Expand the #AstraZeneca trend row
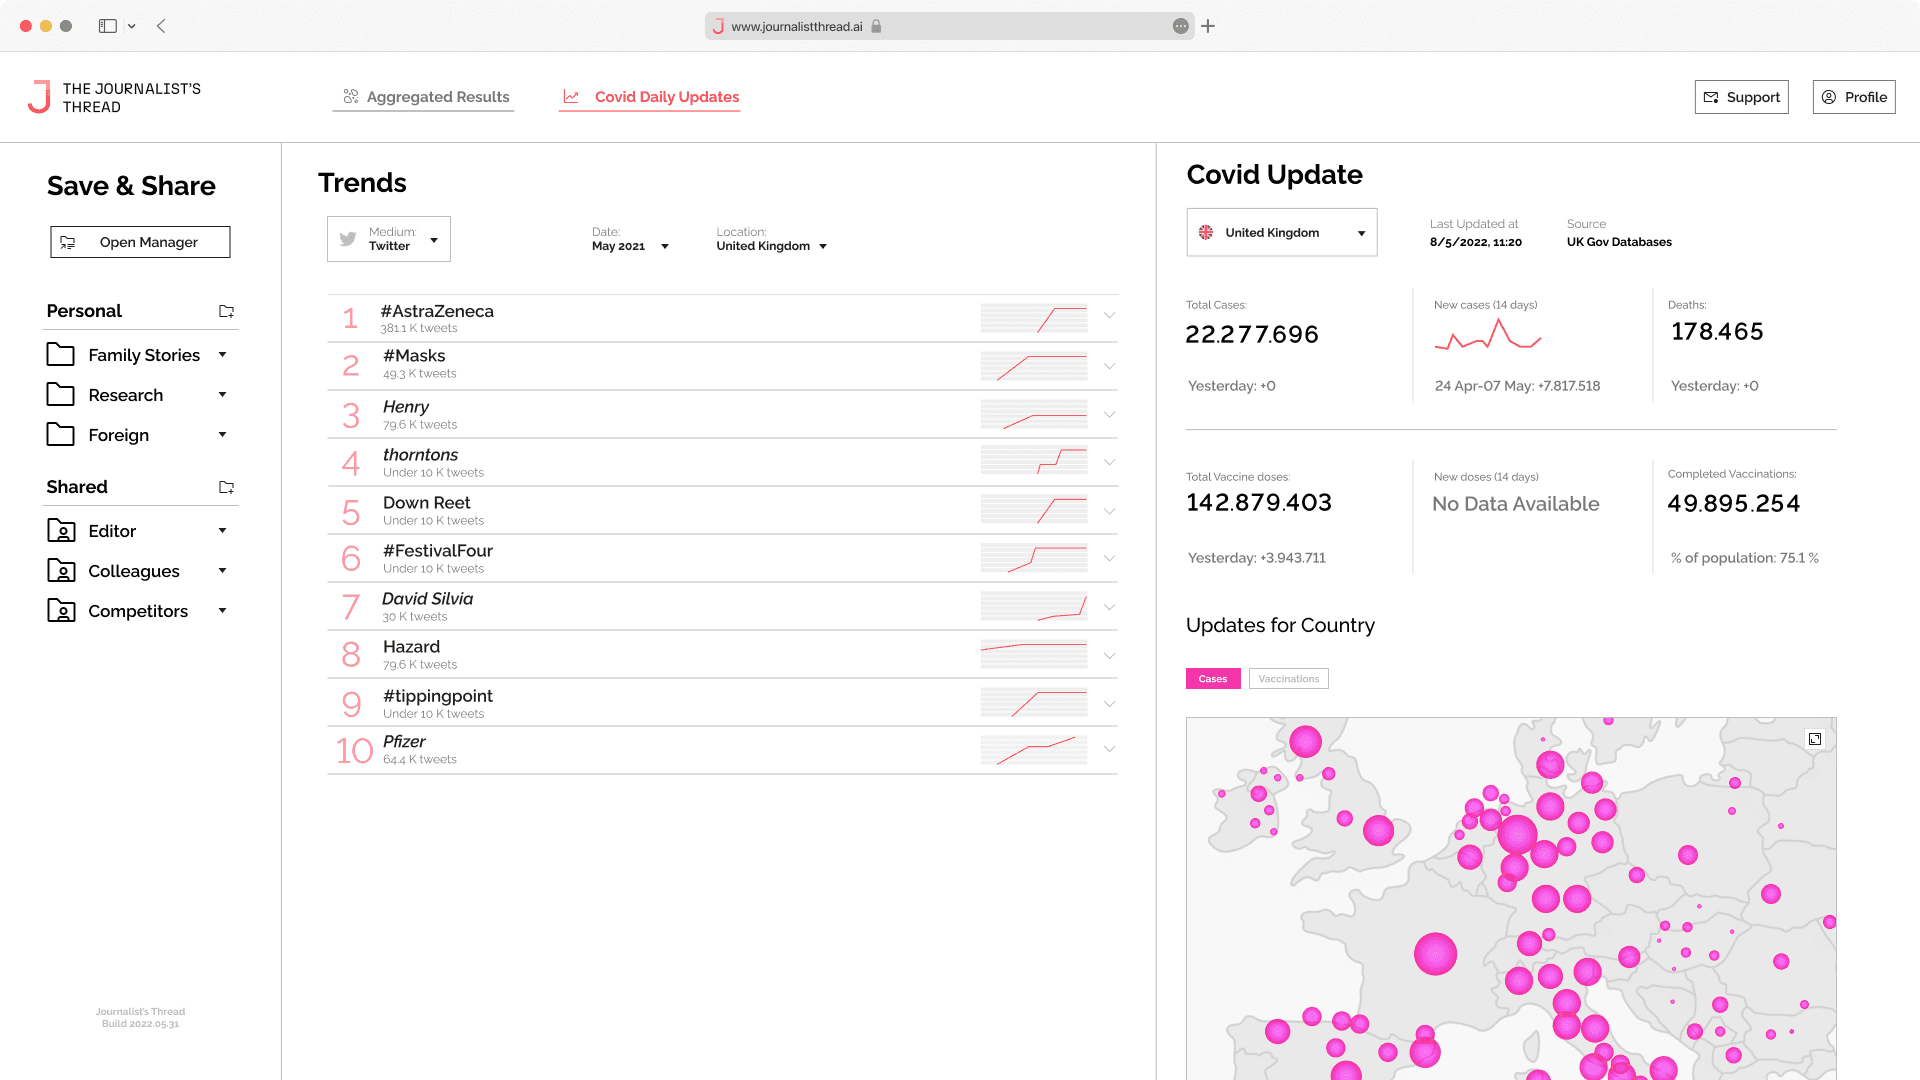Image resolution: width=1920 pixels, height=1080 pixels. 1109,316
